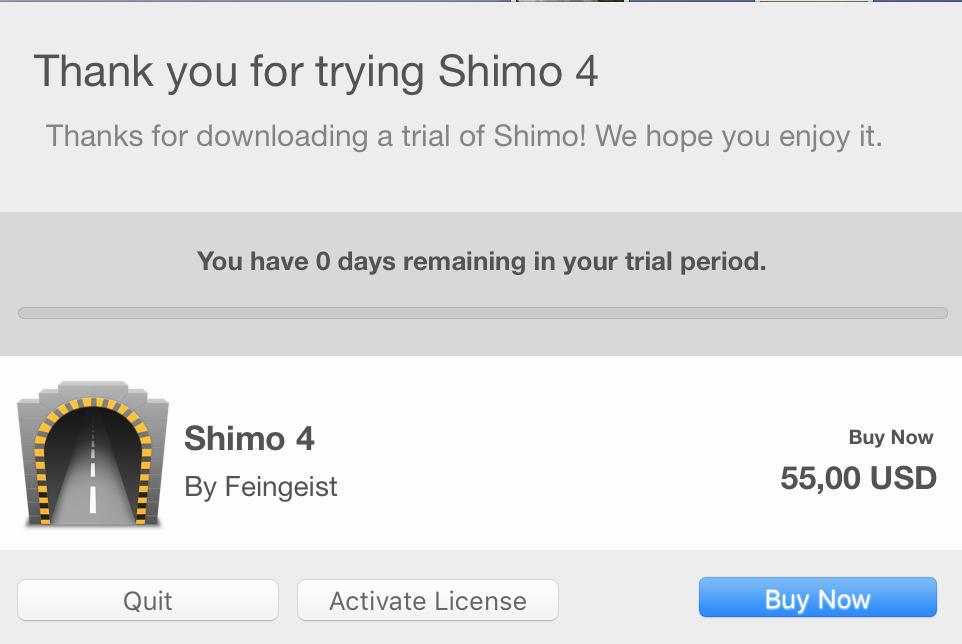Click the Shimo 4 tunnel app icon
The height and width of the screenshot is (644, 962).
pyautogui.click(x=93, y=455)
